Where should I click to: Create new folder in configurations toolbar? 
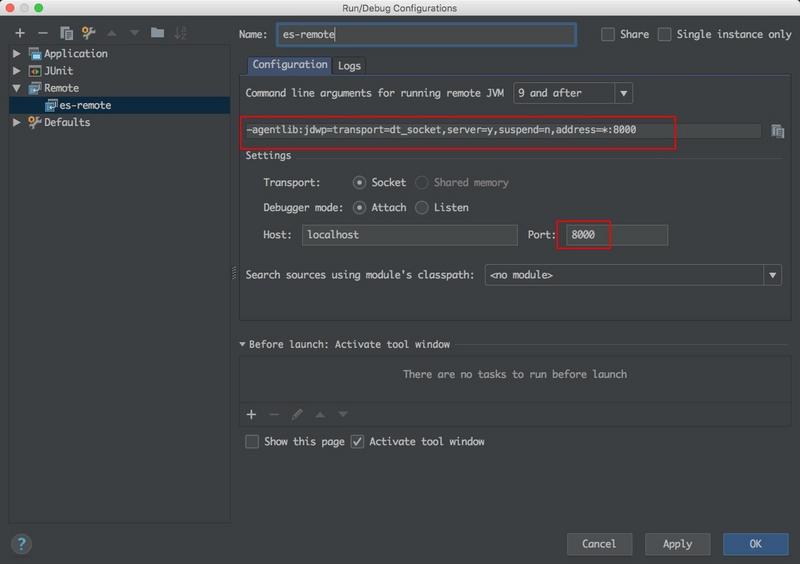157,33
